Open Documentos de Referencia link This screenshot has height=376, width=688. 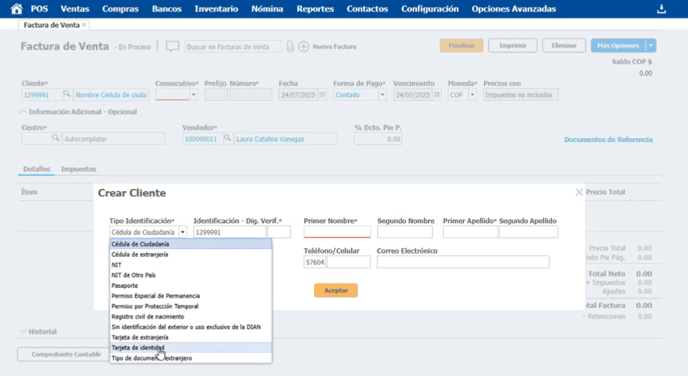pyautogui.click(x=608, y=140)
